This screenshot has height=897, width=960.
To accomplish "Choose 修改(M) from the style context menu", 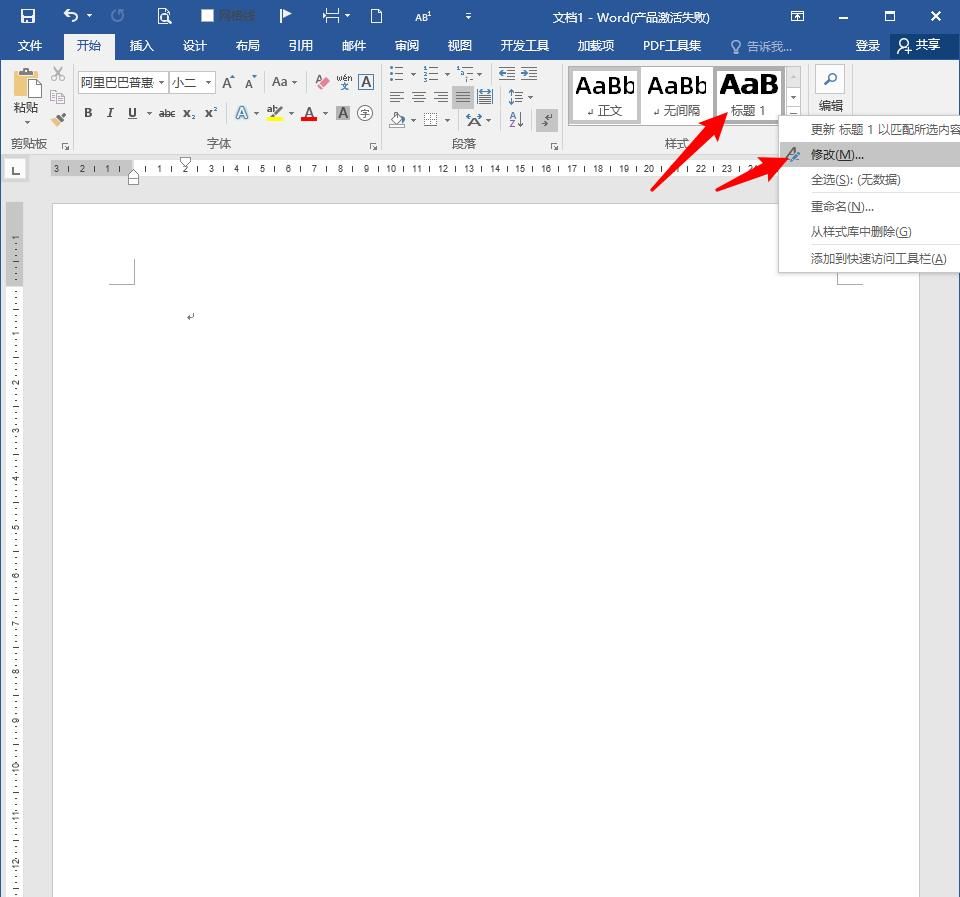I will (838, 155).
